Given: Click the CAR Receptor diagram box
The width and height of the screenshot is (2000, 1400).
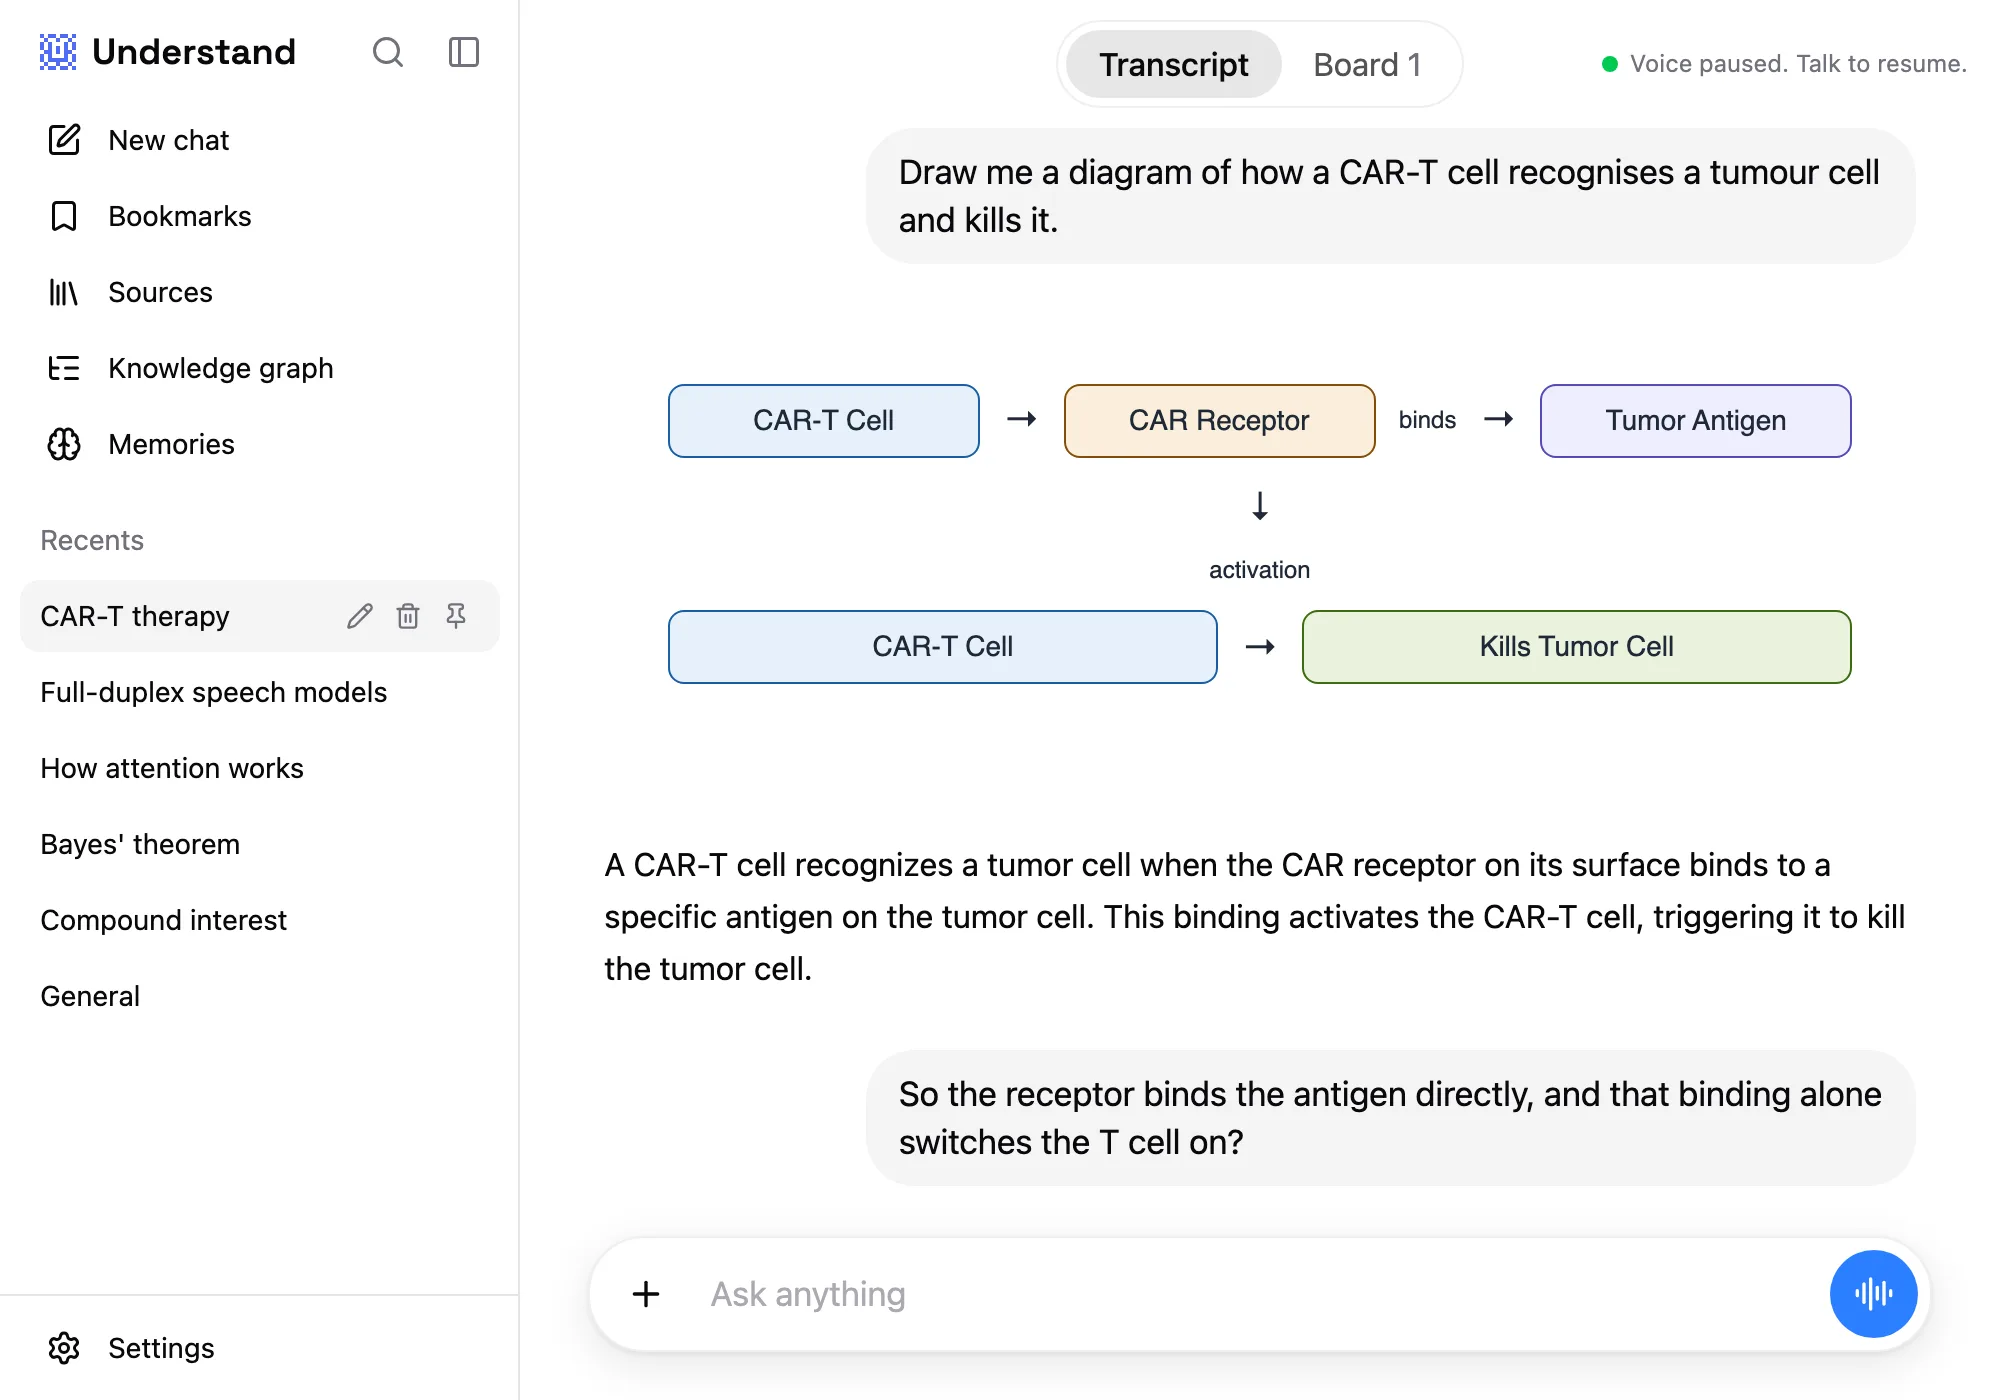Looking at the screenshot, I should [x=1220, y=421].
